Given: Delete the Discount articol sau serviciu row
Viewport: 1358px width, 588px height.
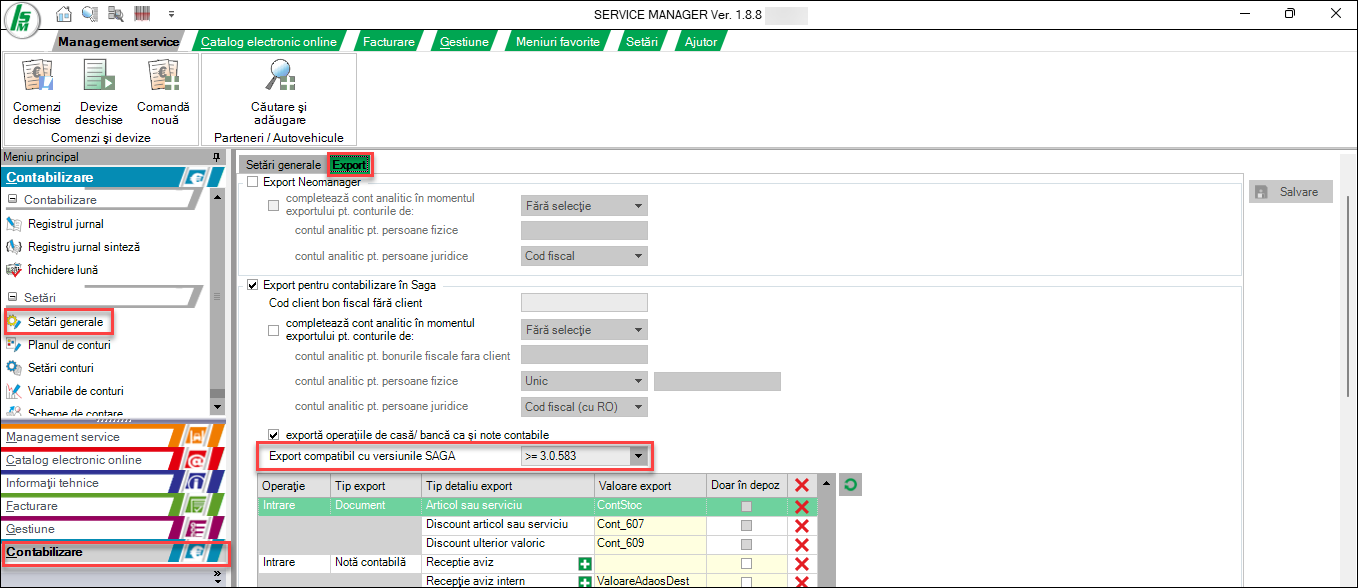Looking at the screenshot, I should click(801, 525).
